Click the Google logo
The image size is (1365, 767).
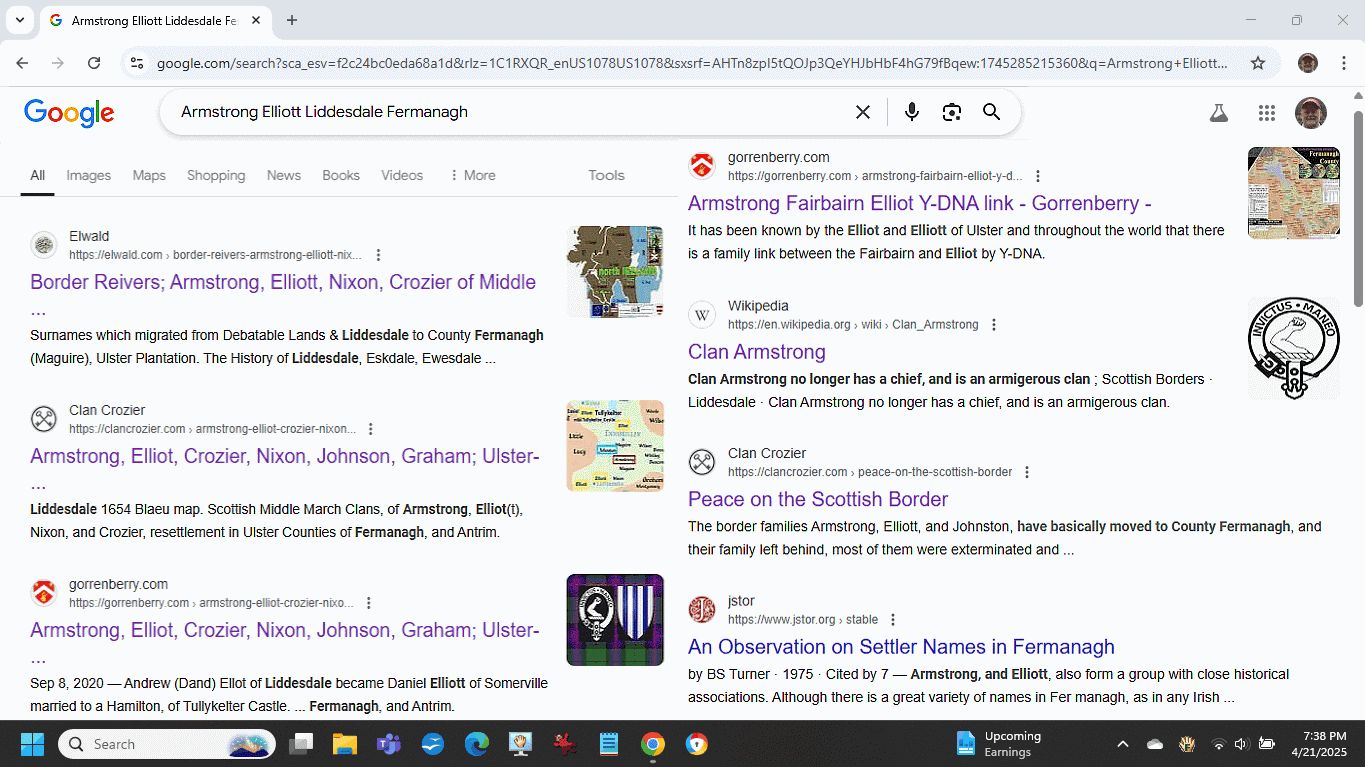[x=69, y=112]
